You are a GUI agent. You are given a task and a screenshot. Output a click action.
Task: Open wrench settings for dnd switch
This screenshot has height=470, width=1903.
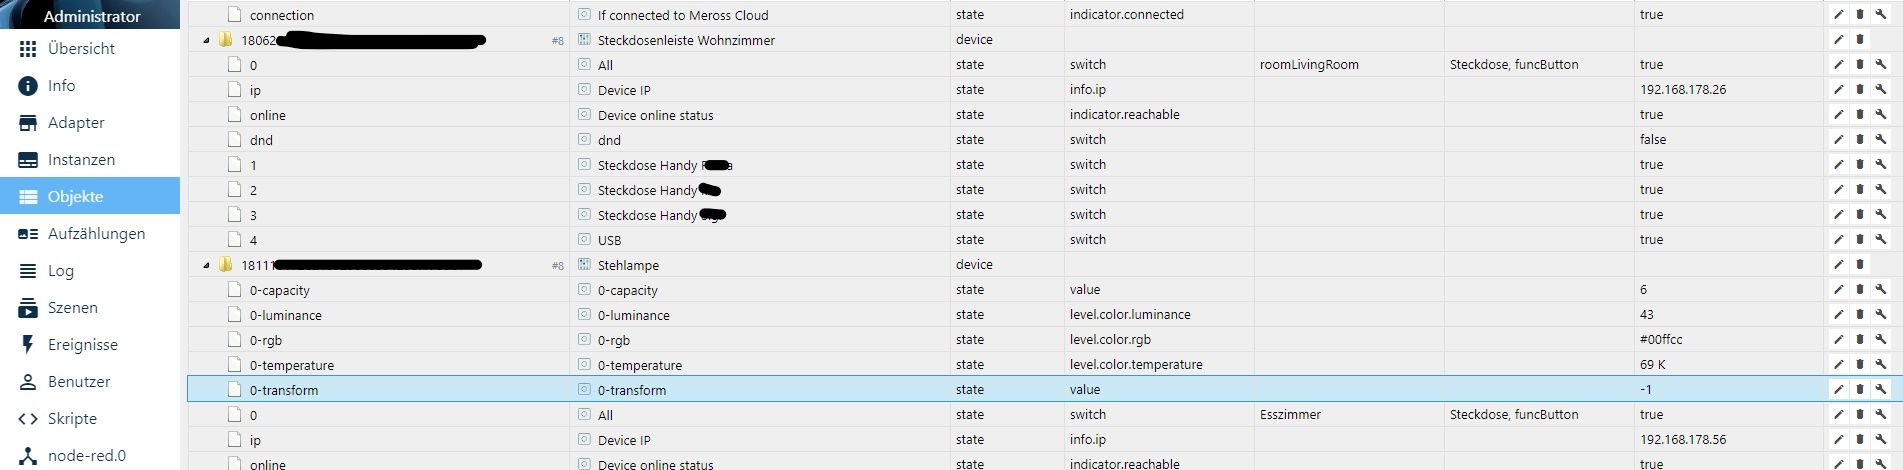pos(1881,140)
